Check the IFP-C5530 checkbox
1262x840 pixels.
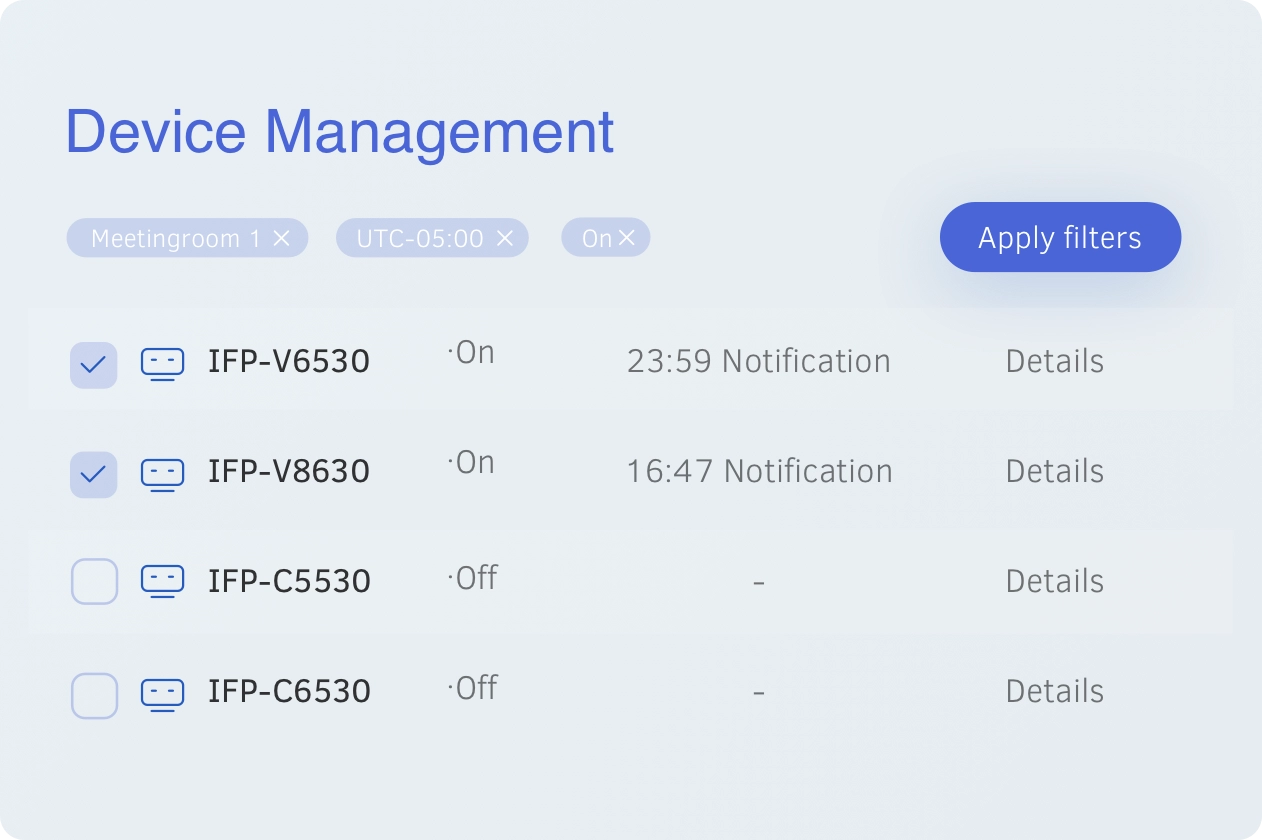click(x=94, y=581)
